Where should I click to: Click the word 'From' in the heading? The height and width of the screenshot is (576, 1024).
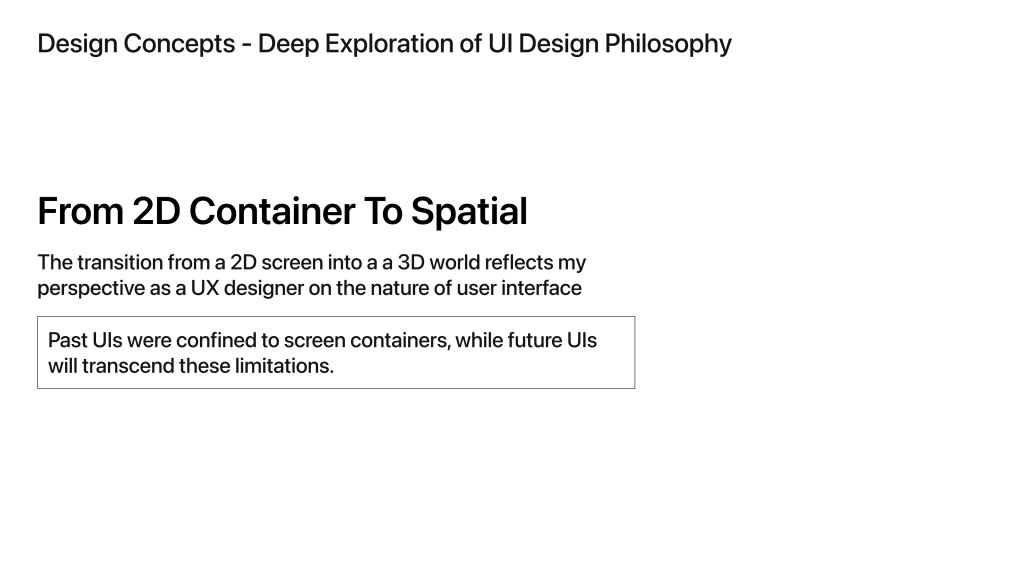tap(80, 211)
